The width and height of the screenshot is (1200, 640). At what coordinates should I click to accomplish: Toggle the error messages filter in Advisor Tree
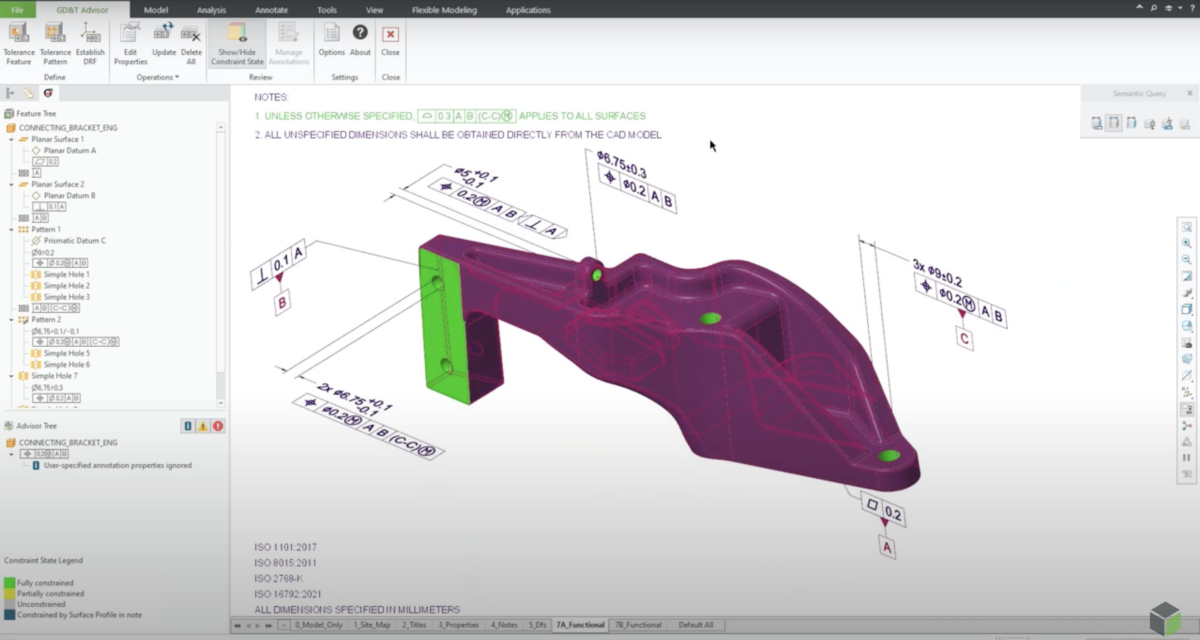[x=218, y=426]
